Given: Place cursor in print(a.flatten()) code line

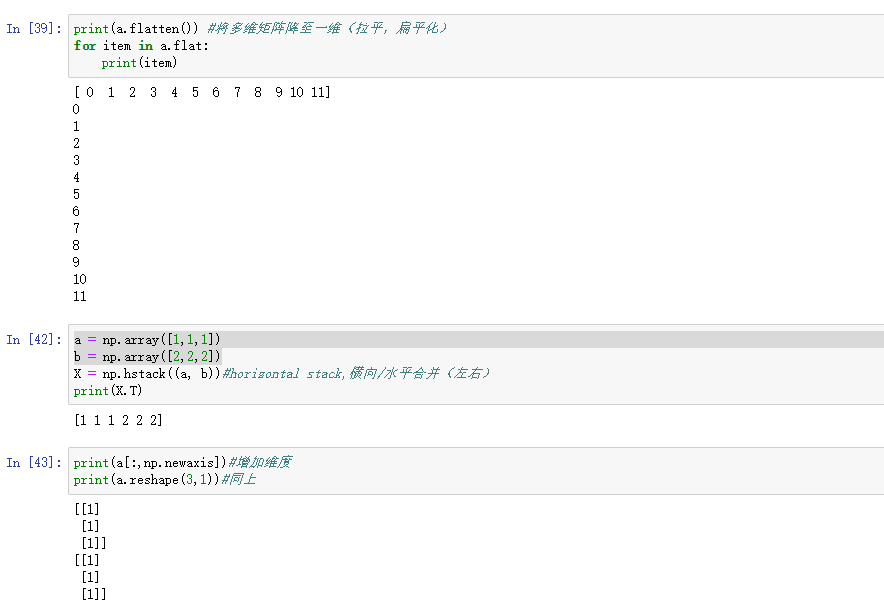Looking at the screenshot, I should click(x=138, y=29).
